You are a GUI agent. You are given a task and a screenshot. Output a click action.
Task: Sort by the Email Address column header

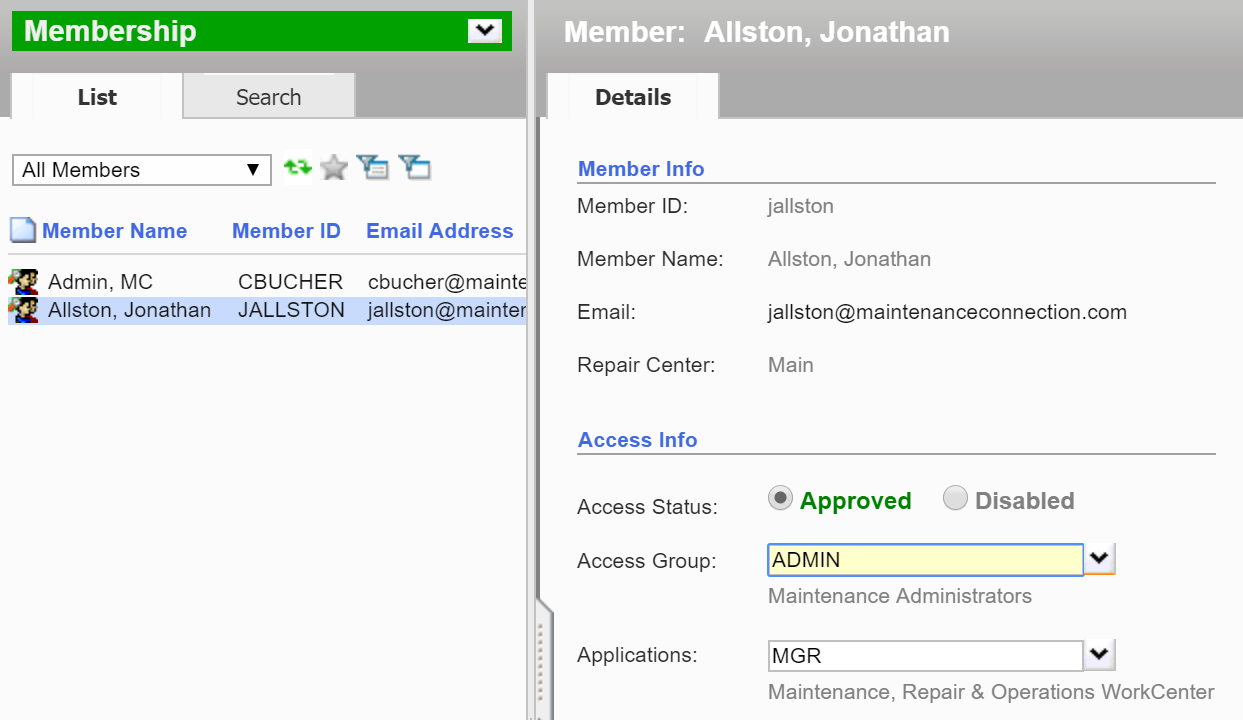[x=440, y=231]
